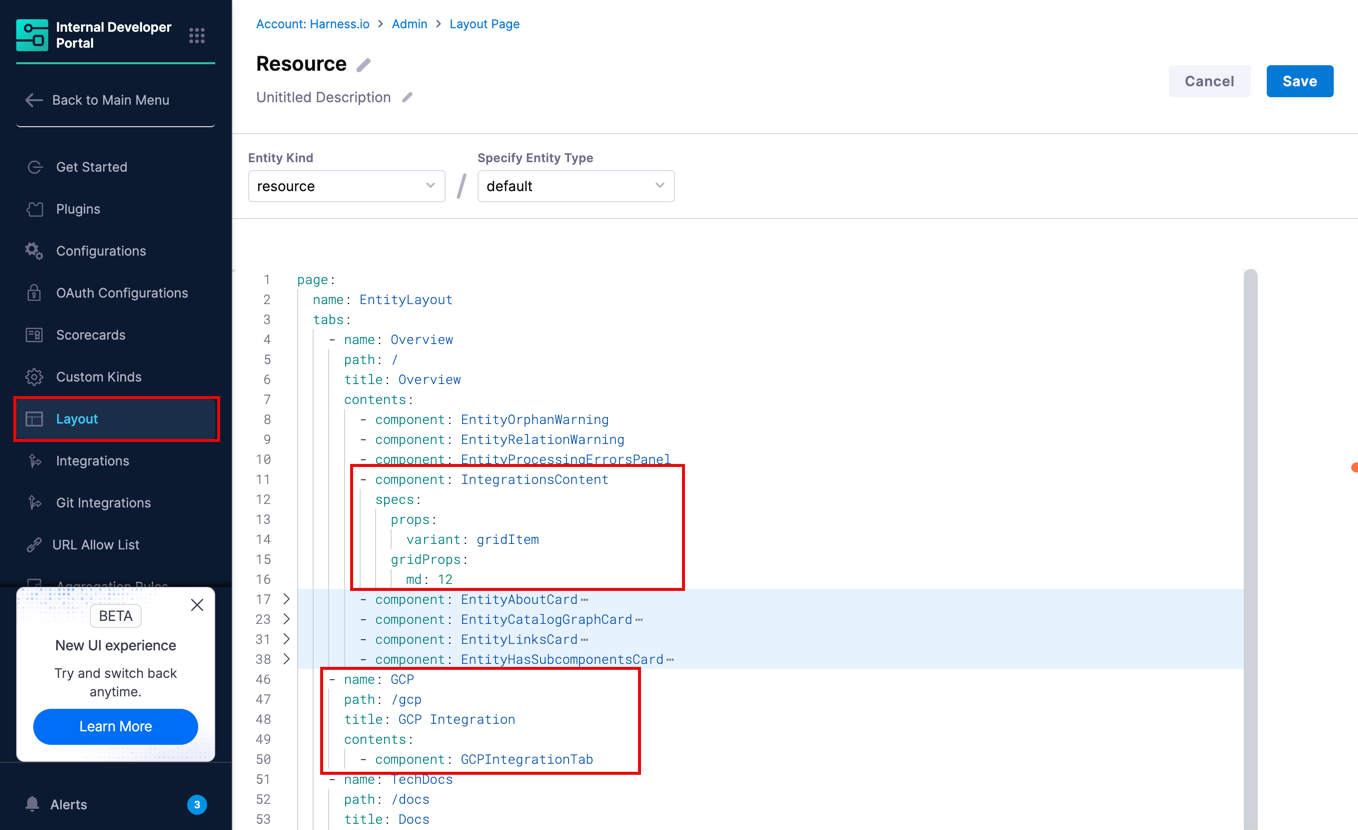The image size is (1358, 830).
Task: Click the alerts count badge showing 3
Action: click(197, 804)
